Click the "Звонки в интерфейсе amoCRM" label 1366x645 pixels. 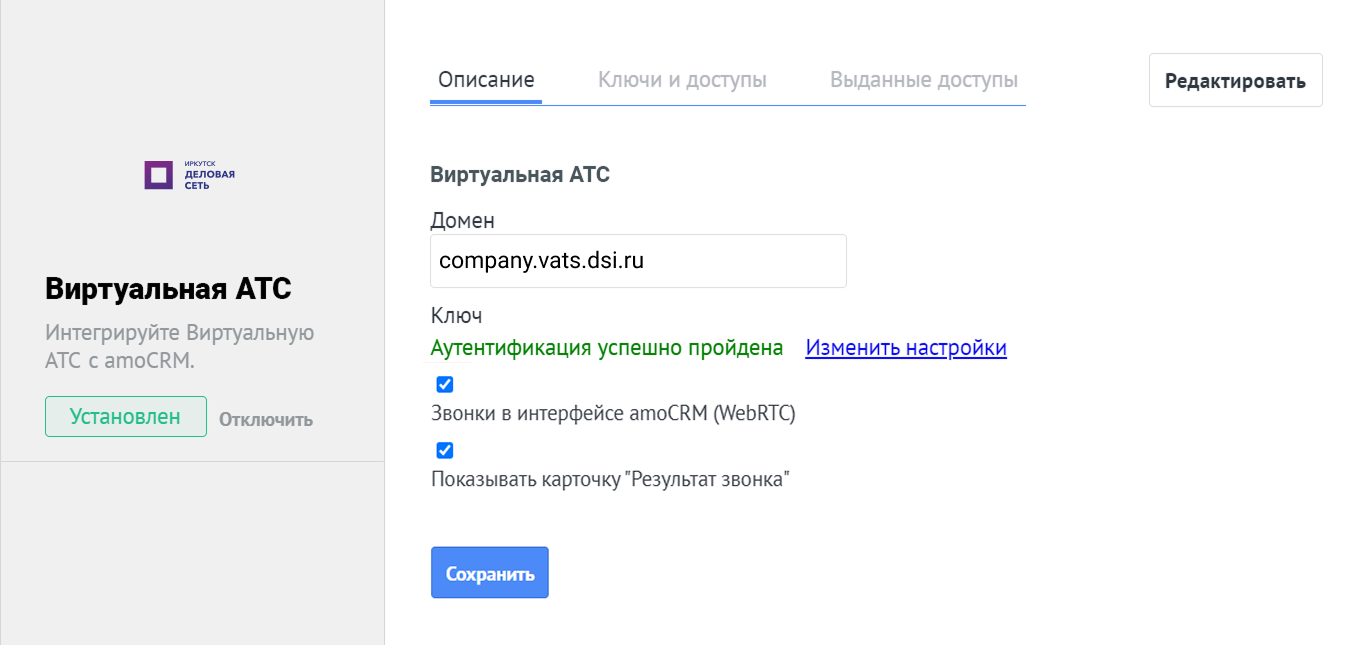tap(613, 414)
